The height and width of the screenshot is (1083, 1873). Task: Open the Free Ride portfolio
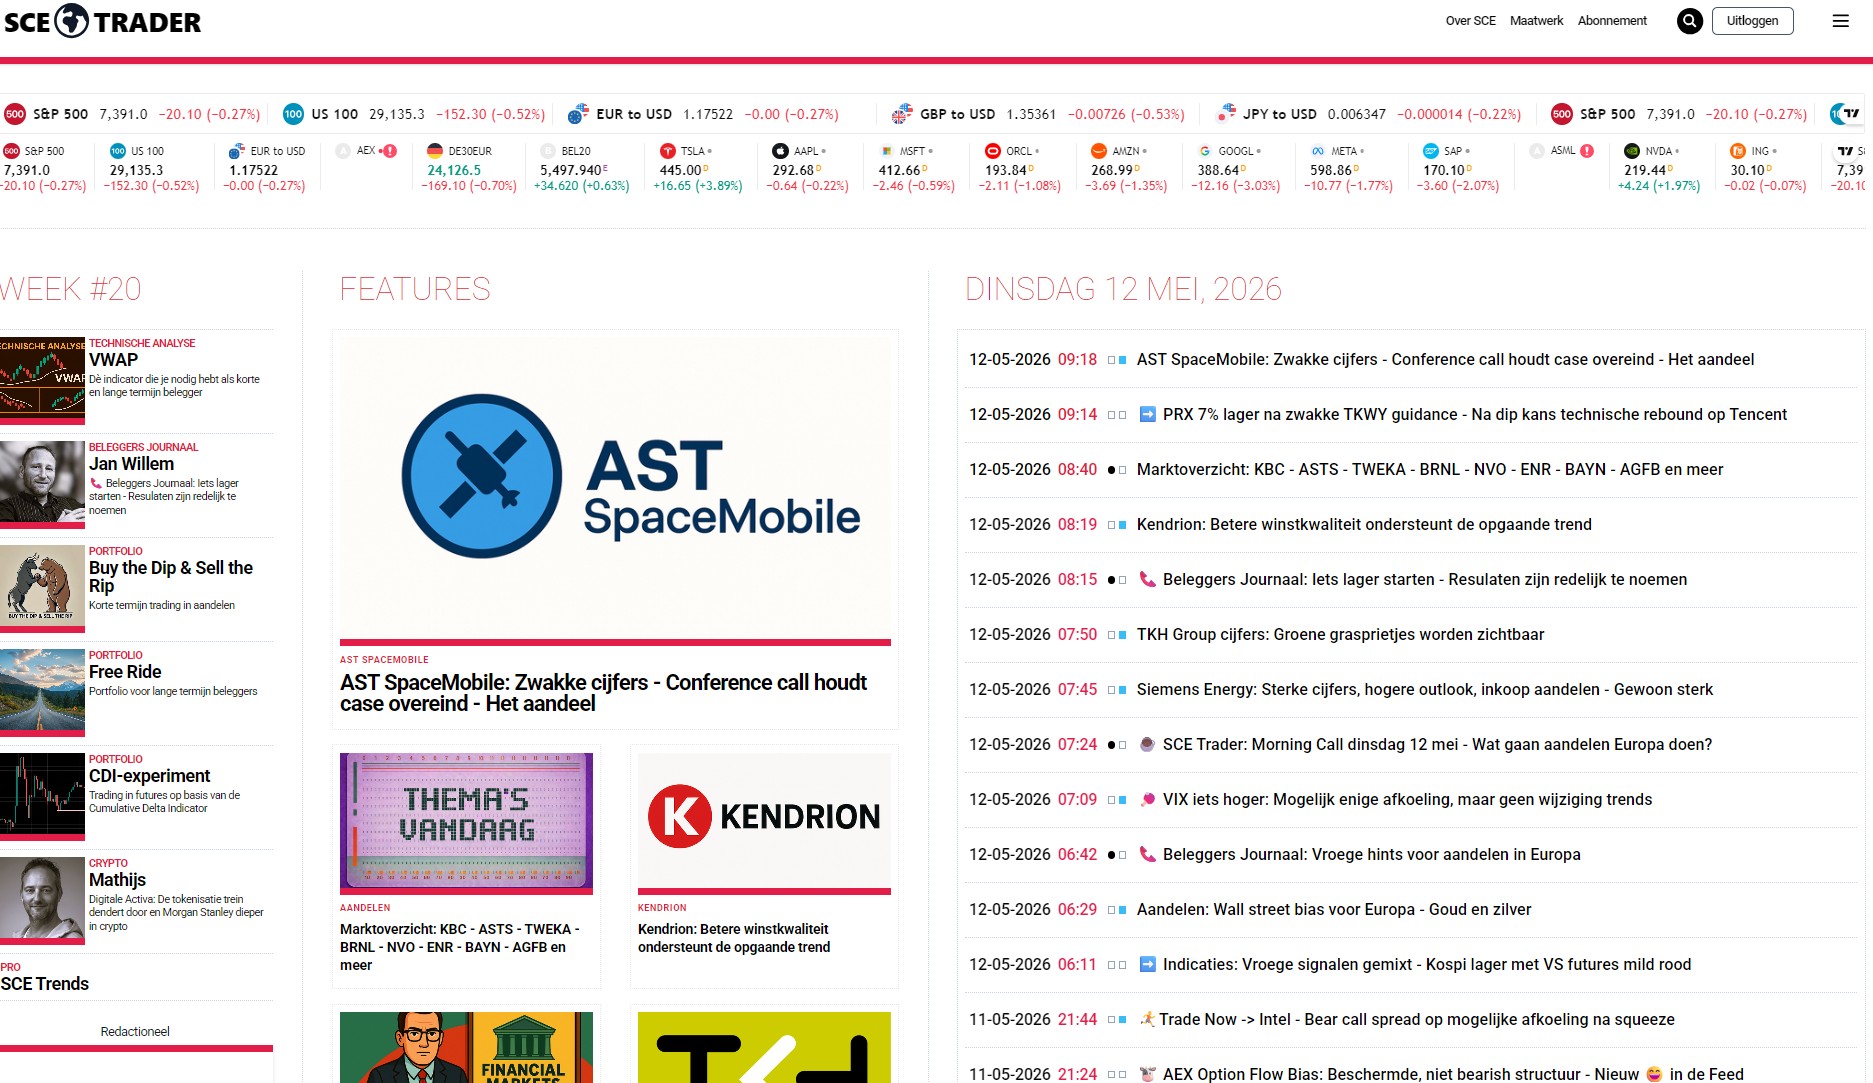[125, 672]
